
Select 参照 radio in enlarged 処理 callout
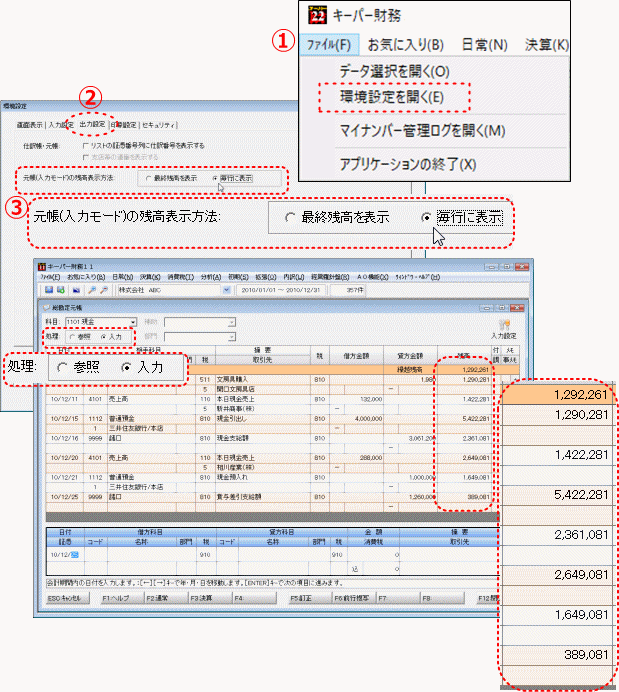pos(63,367)
